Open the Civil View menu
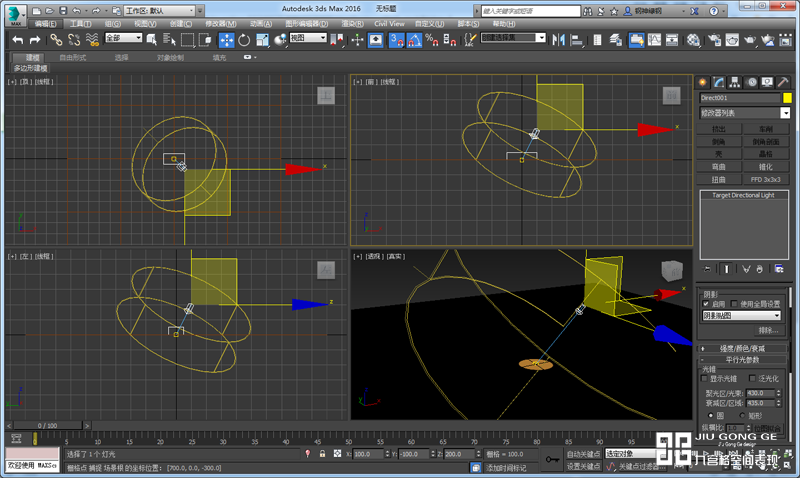 [389, 23]
